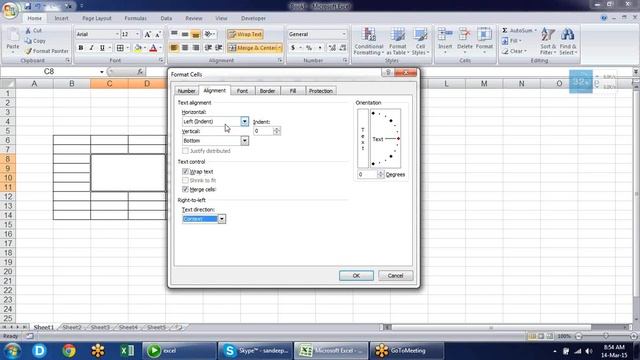Click the Bottom Align icon
Screen dimensions: 640x360
tap(196, 34)
